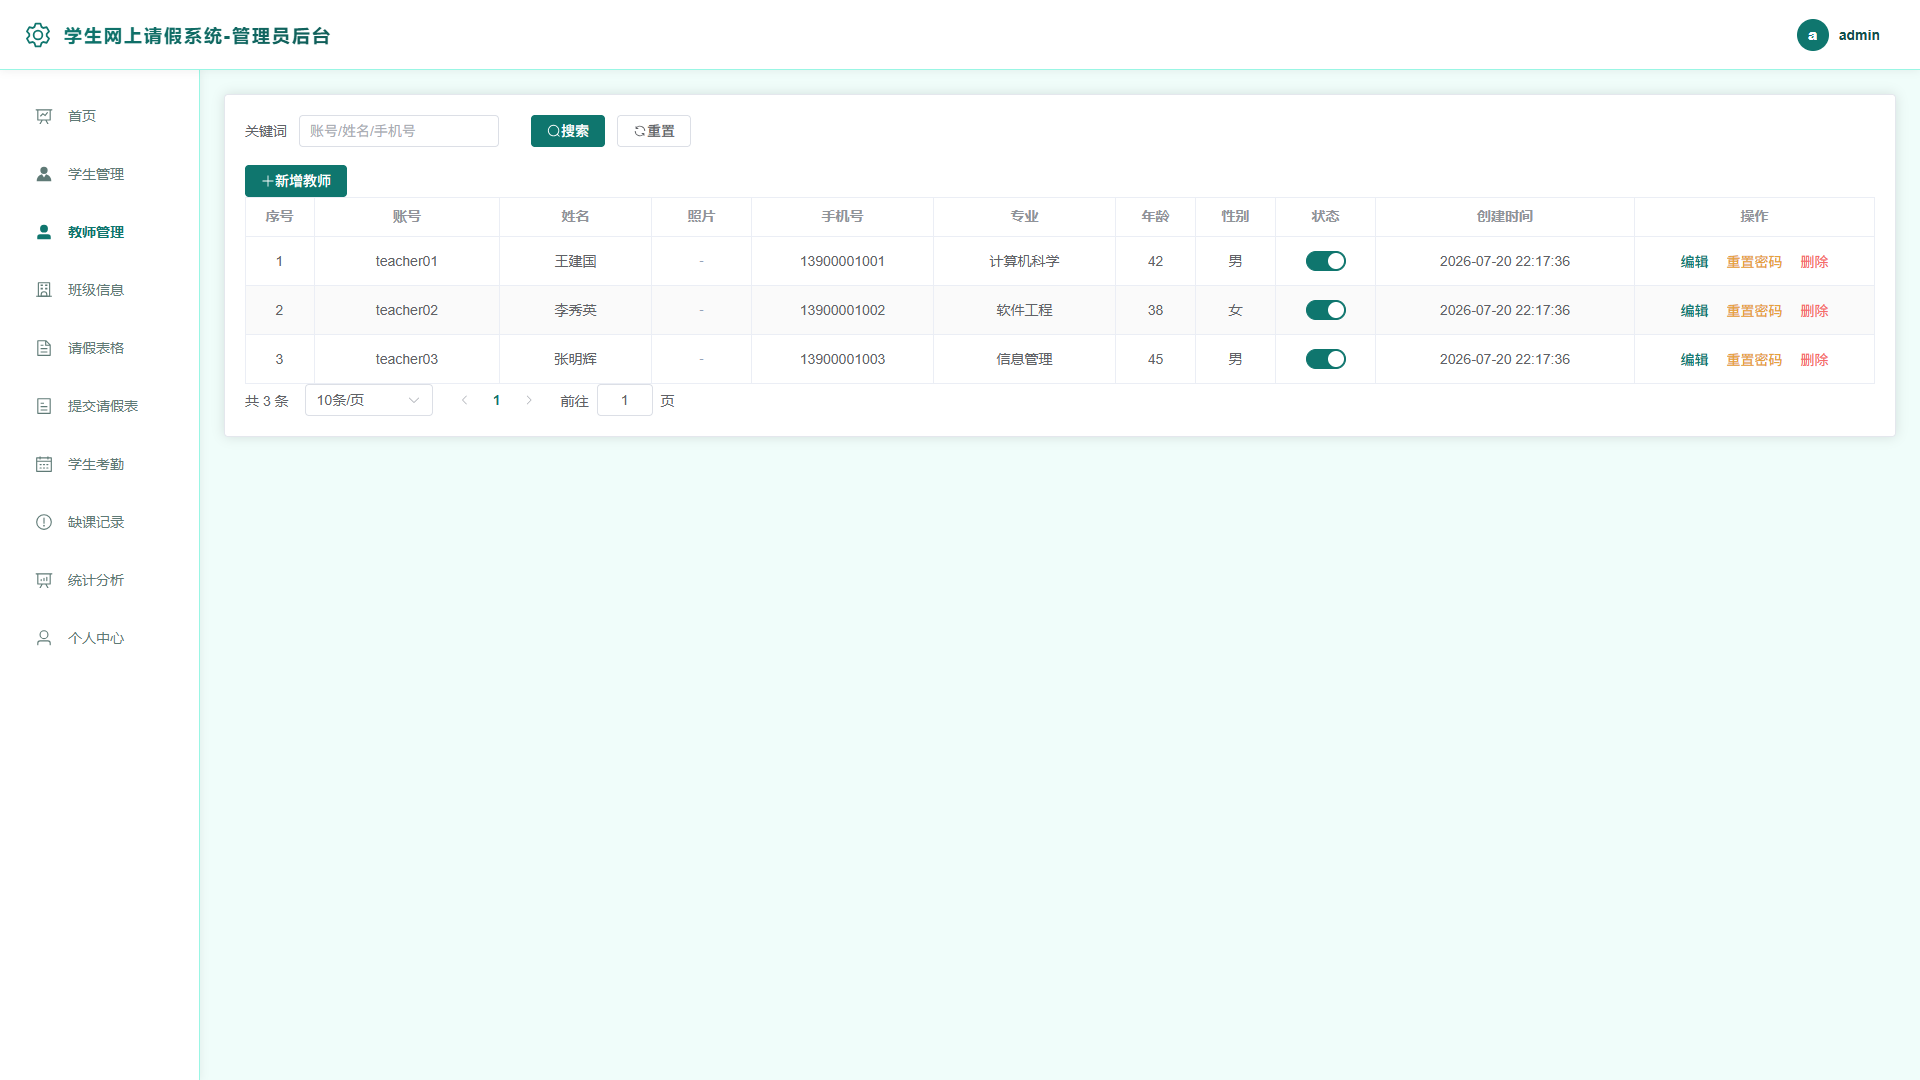This screenshot has width=1920, height=1080.
Task: Click 重置密码 link for teacher01
Action: [x=1754, y=261]
